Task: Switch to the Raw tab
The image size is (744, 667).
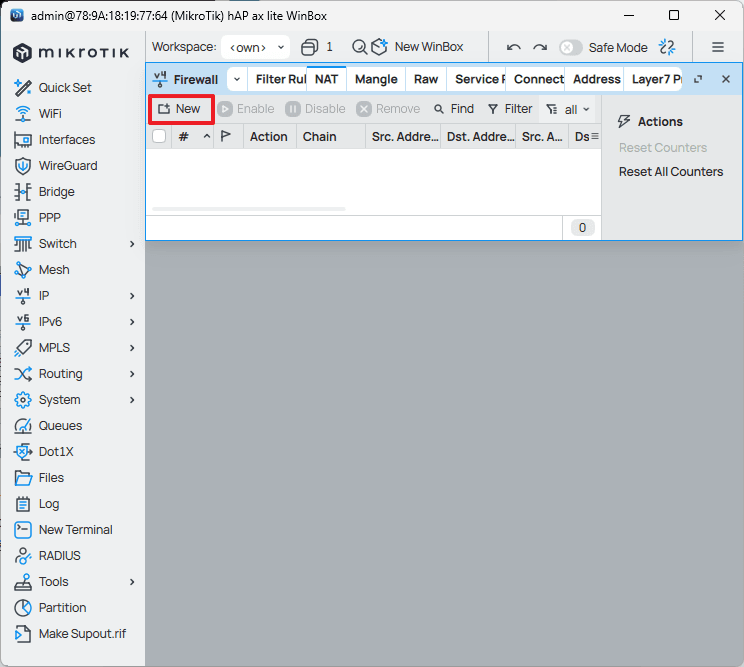Action: point(426,79)
